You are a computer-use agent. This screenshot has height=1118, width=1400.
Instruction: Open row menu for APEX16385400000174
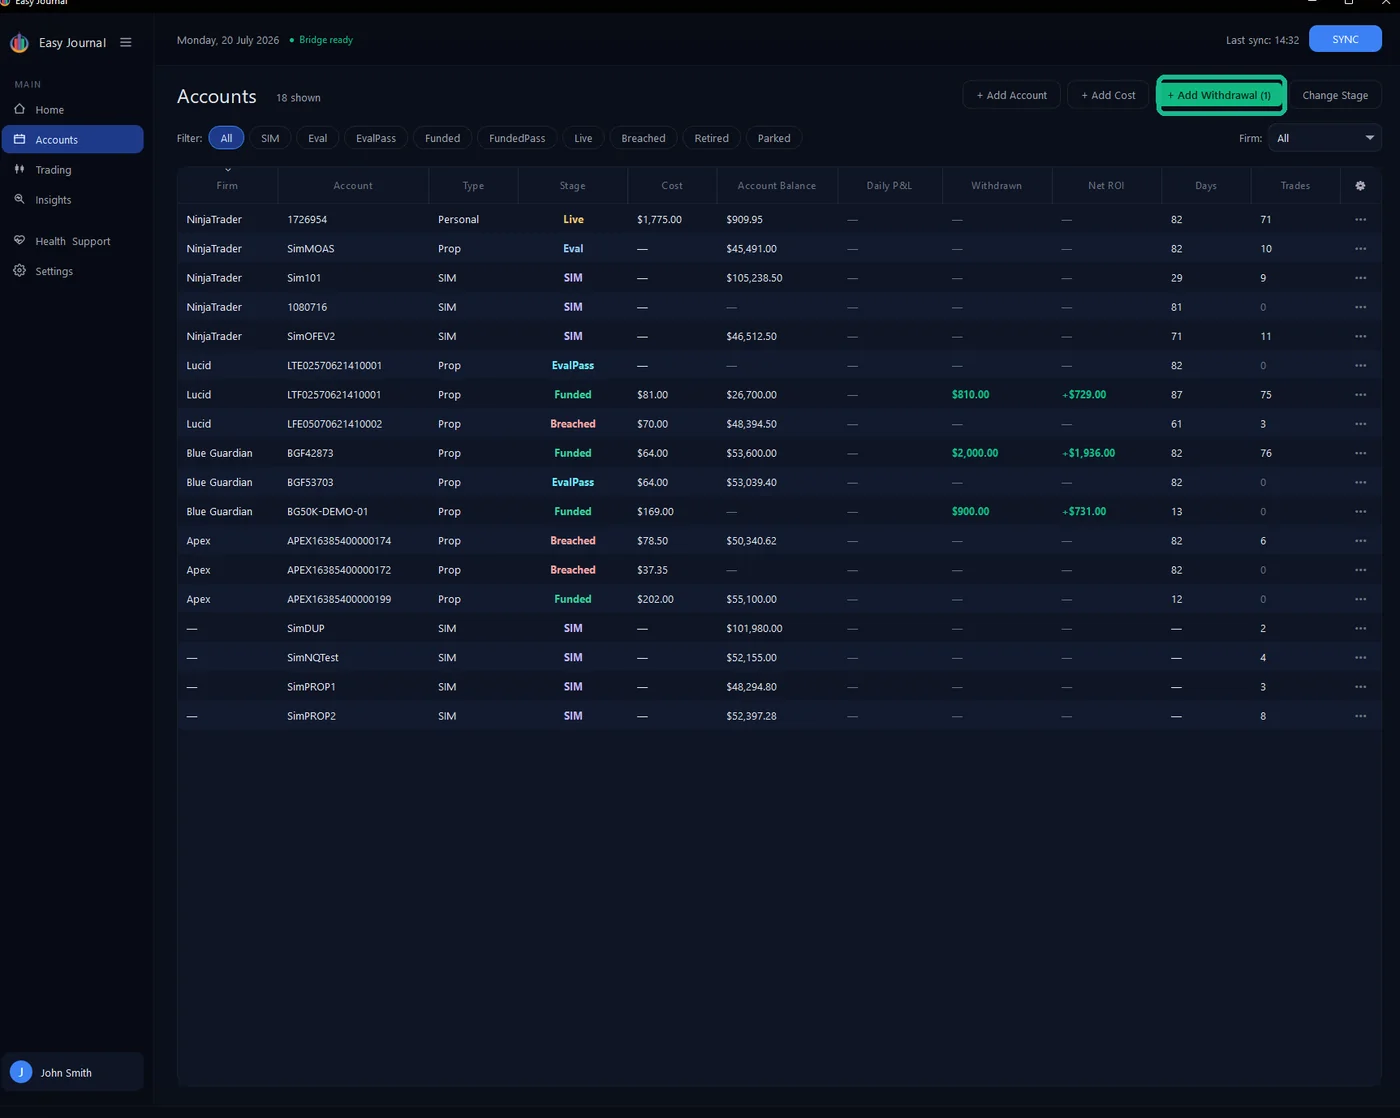coord(1360,540)
